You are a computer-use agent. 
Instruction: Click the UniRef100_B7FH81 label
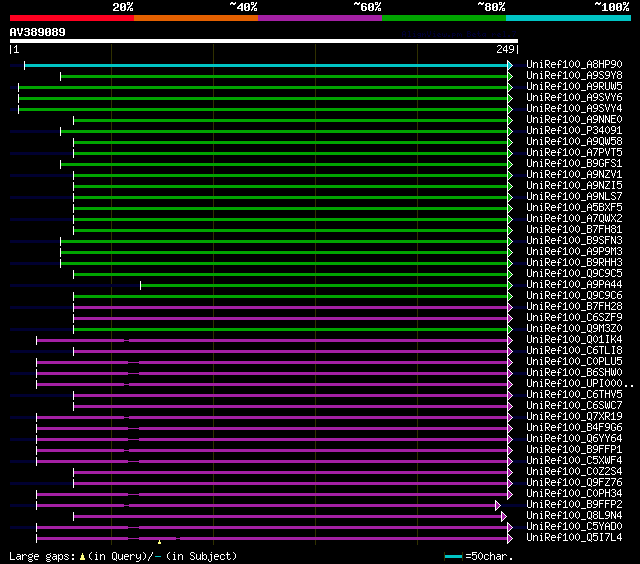coord(574,230)
